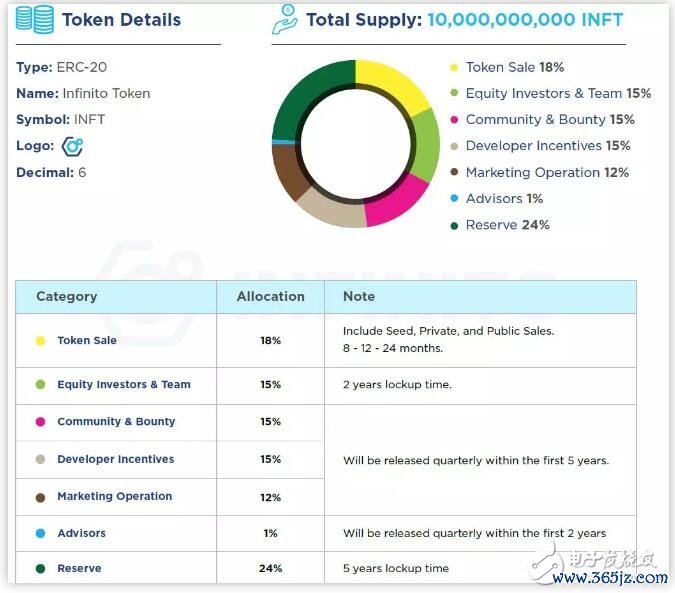Click the beige dot in Developer Incentives row
The width and height of the screenshot is (675, 593).
(x=40, y=459)
